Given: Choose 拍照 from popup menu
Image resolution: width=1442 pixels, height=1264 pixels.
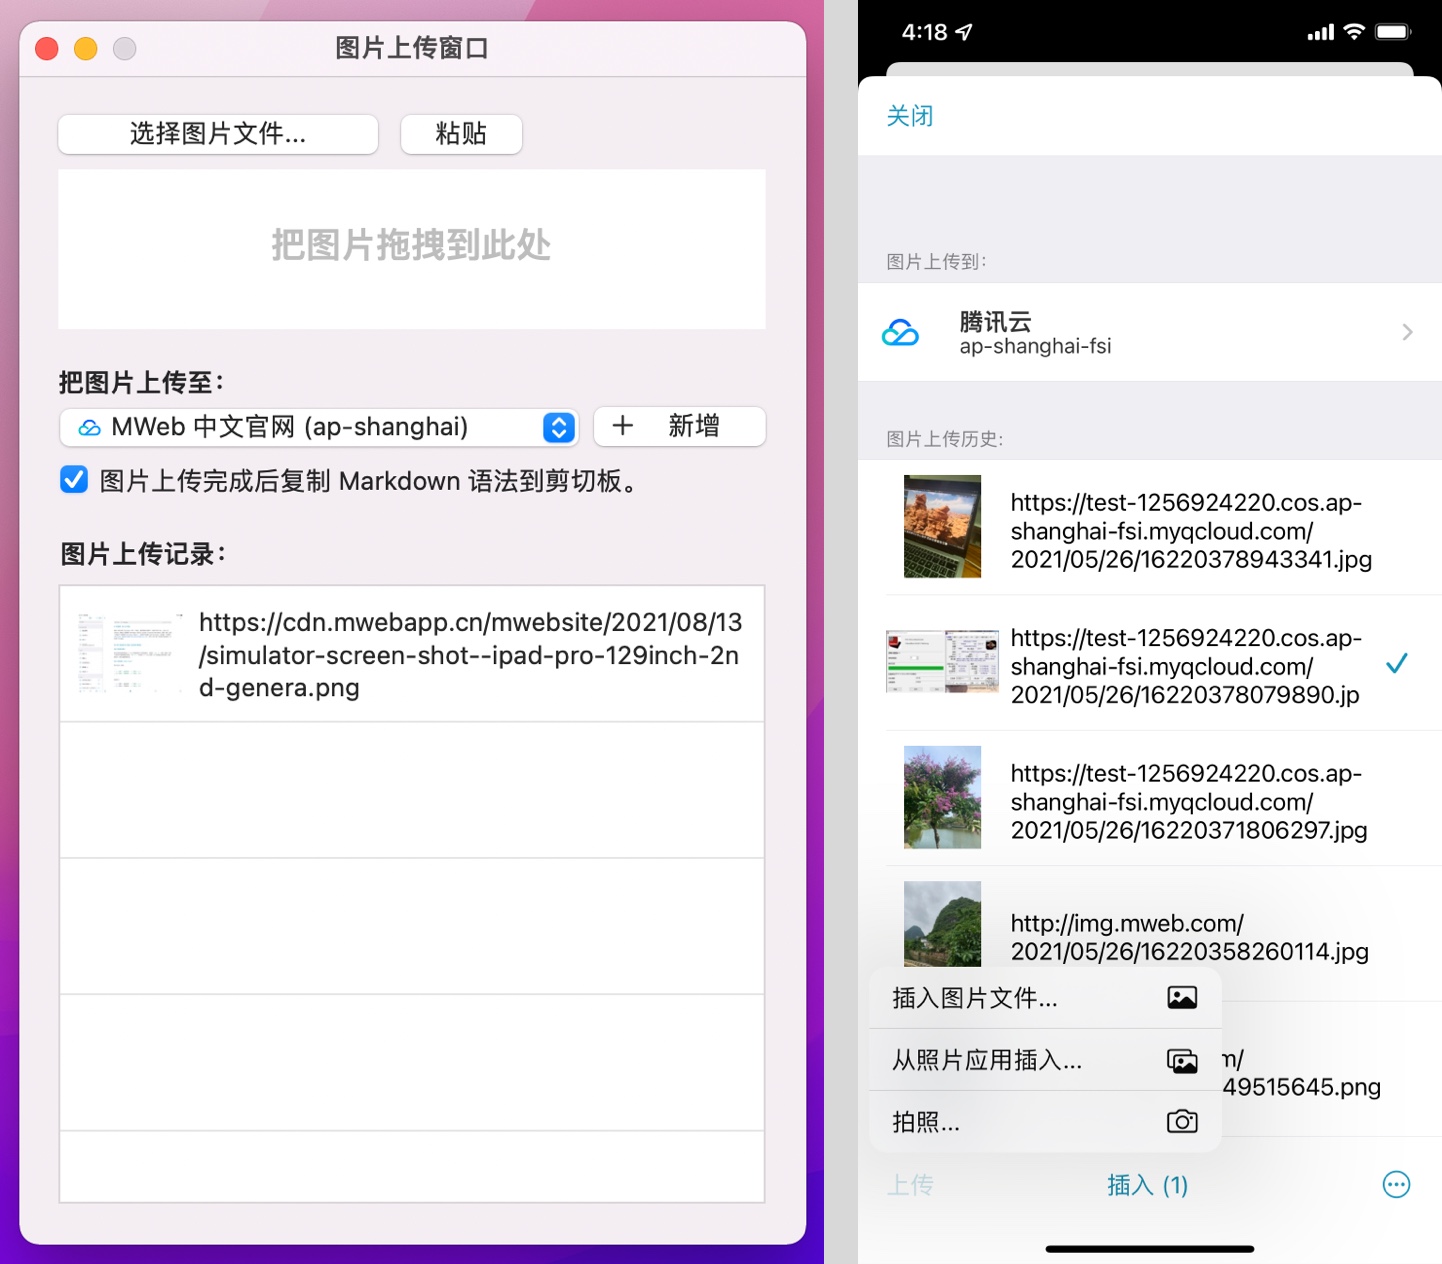Looking at the screenshot, I should pos(926,1122).
